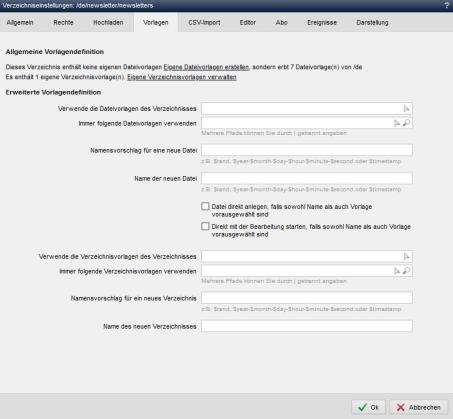Click pointer icon in 'Immer folgende Dateivorlagen verwenden' field
This screenshot has height=419, width=453.
tap(397, 123)
